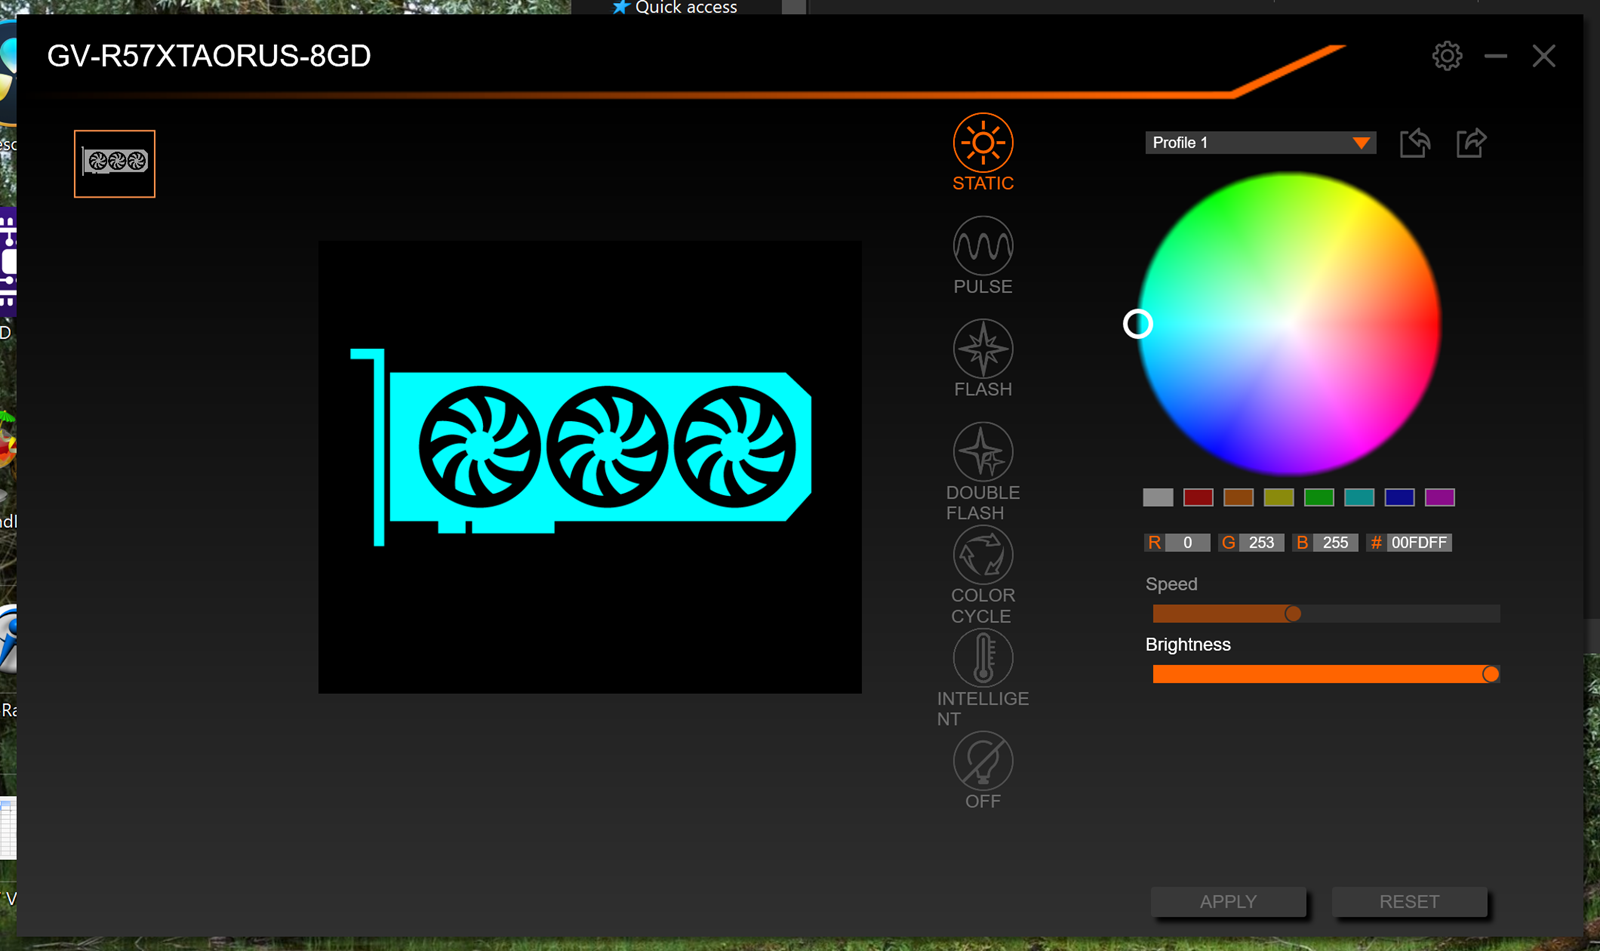Click the color wheel selector ring
Screen dimensions: 1600x951
[1138, 324]
